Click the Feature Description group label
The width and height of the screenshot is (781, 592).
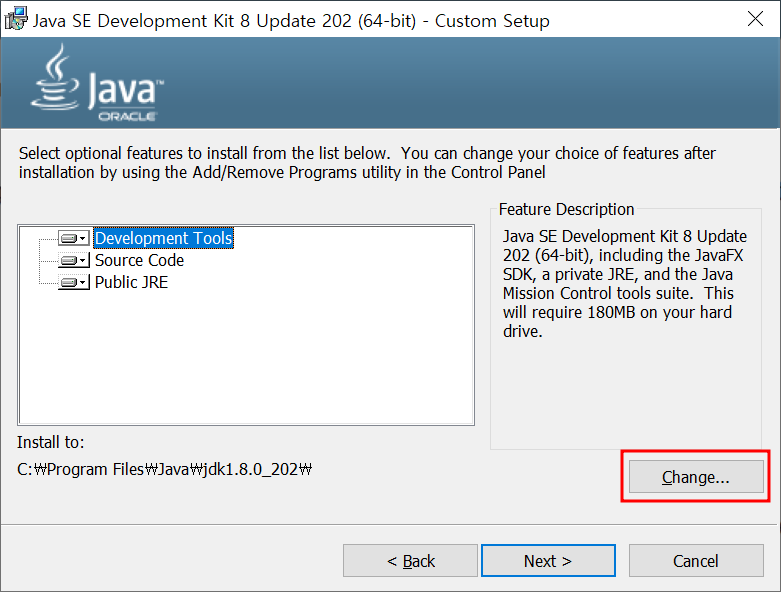click(x=566, y=209)
